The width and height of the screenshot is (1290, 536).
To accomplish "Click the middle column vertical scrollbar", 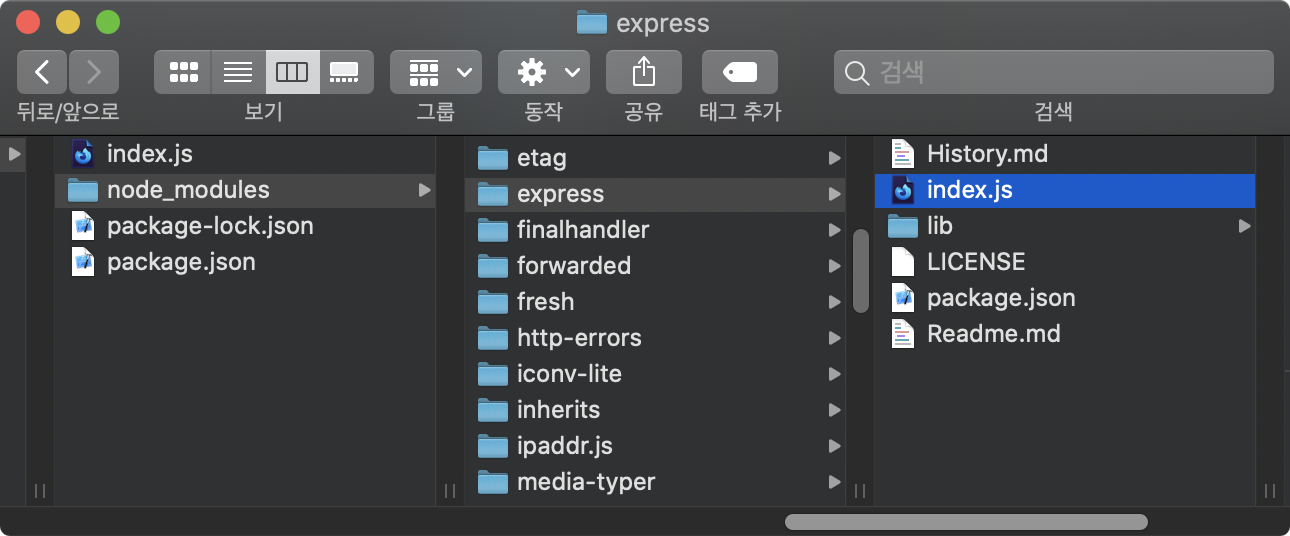I will [x=860, y=270].
